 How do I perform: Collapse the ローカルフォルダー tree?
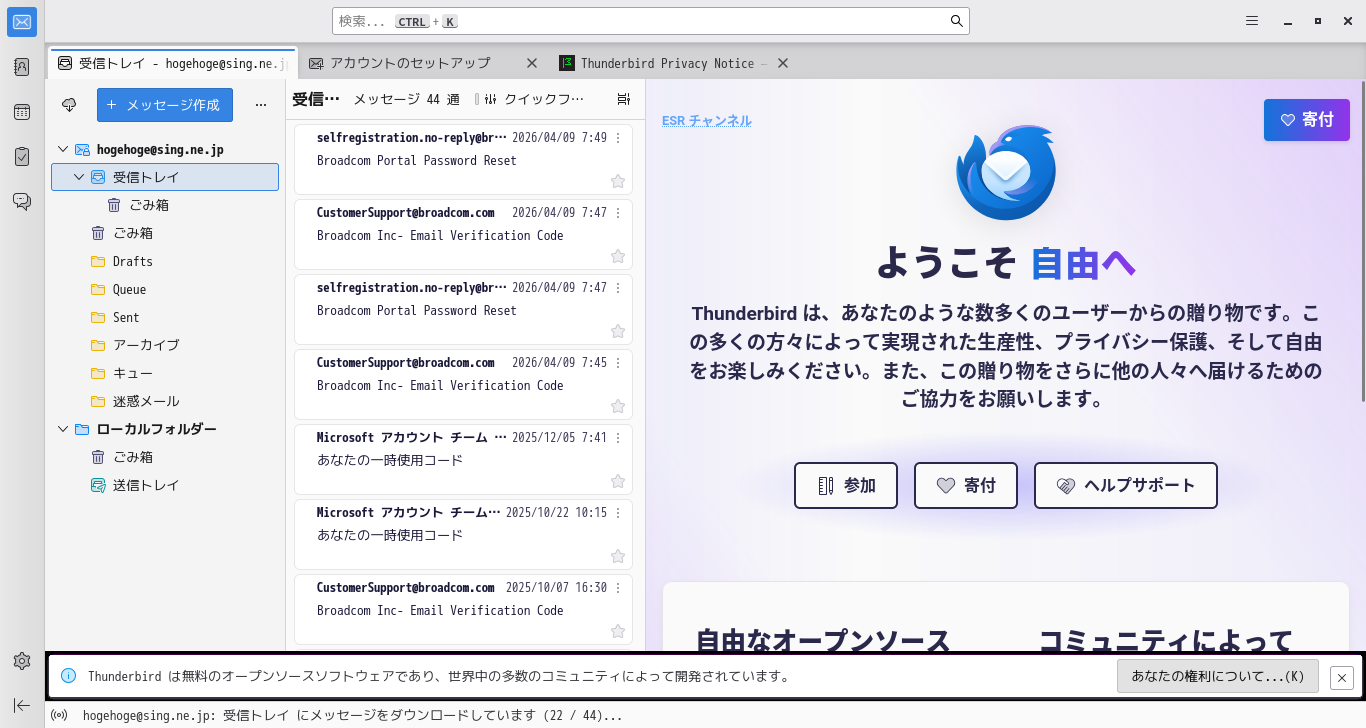coord(64,429)
